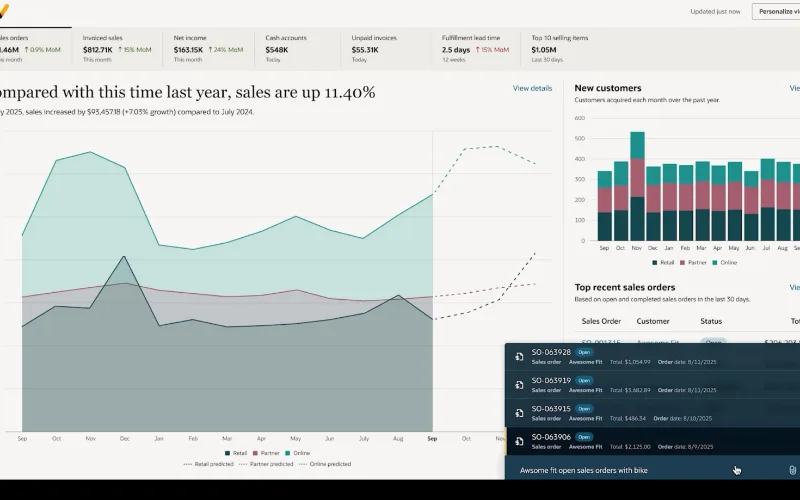Click the paperclip attachment icon in search bar

point(792,470)
